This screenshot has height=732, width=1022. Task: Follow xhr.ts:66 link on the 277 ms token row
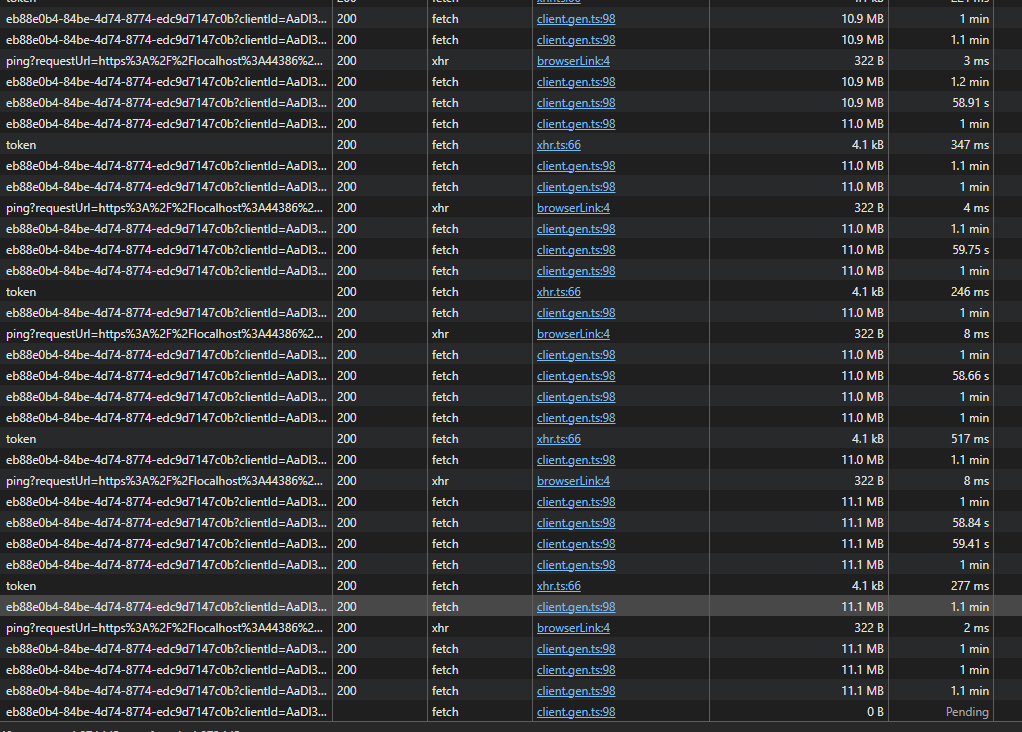coord(558,586)
